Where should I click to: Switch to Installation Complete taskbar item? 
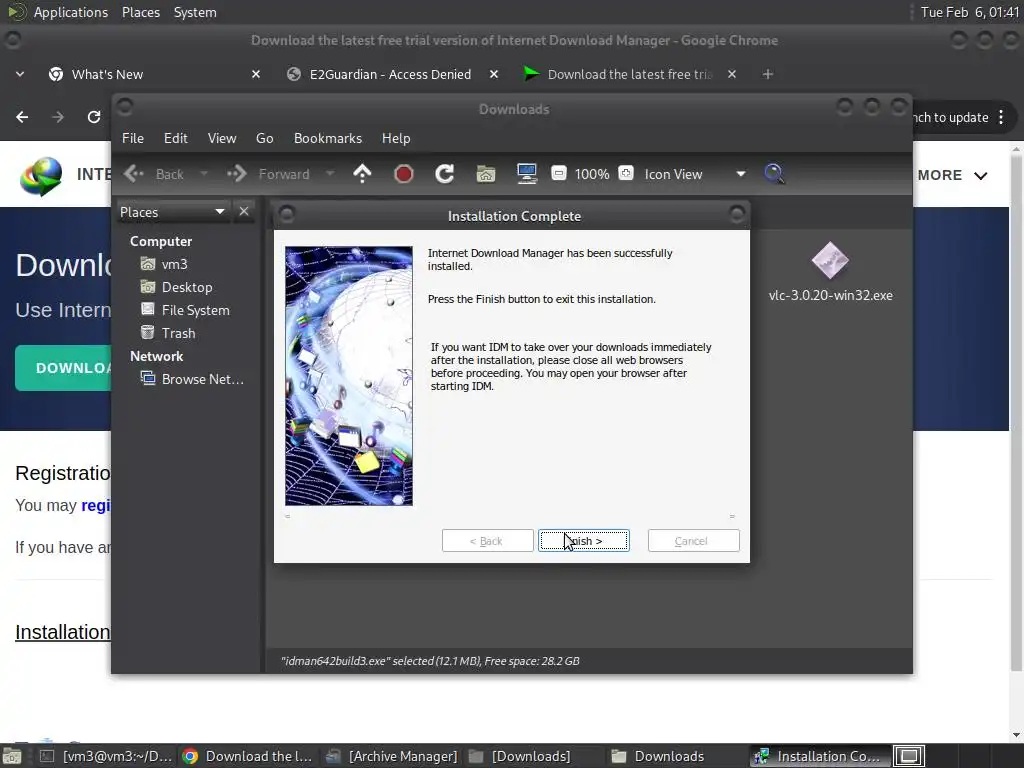(819, 756)
